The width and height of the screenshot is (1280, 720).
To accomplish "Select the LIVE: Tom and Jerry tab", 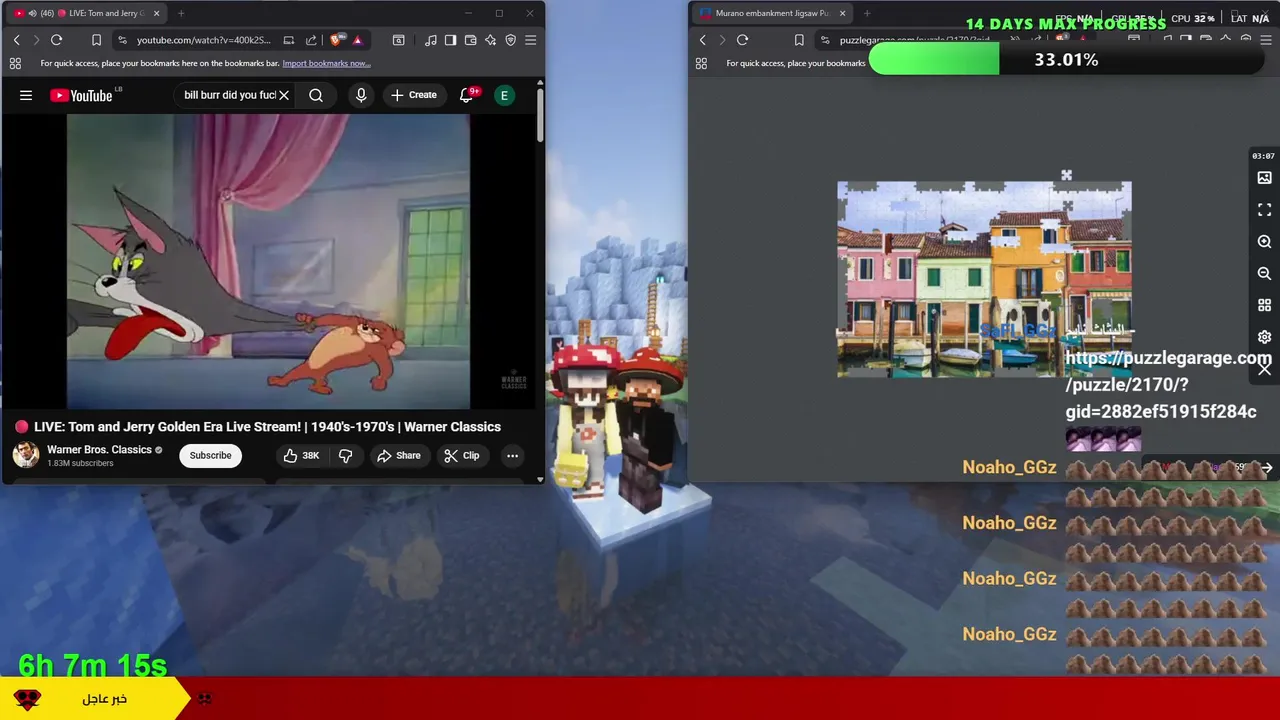I will coord(88,13).
